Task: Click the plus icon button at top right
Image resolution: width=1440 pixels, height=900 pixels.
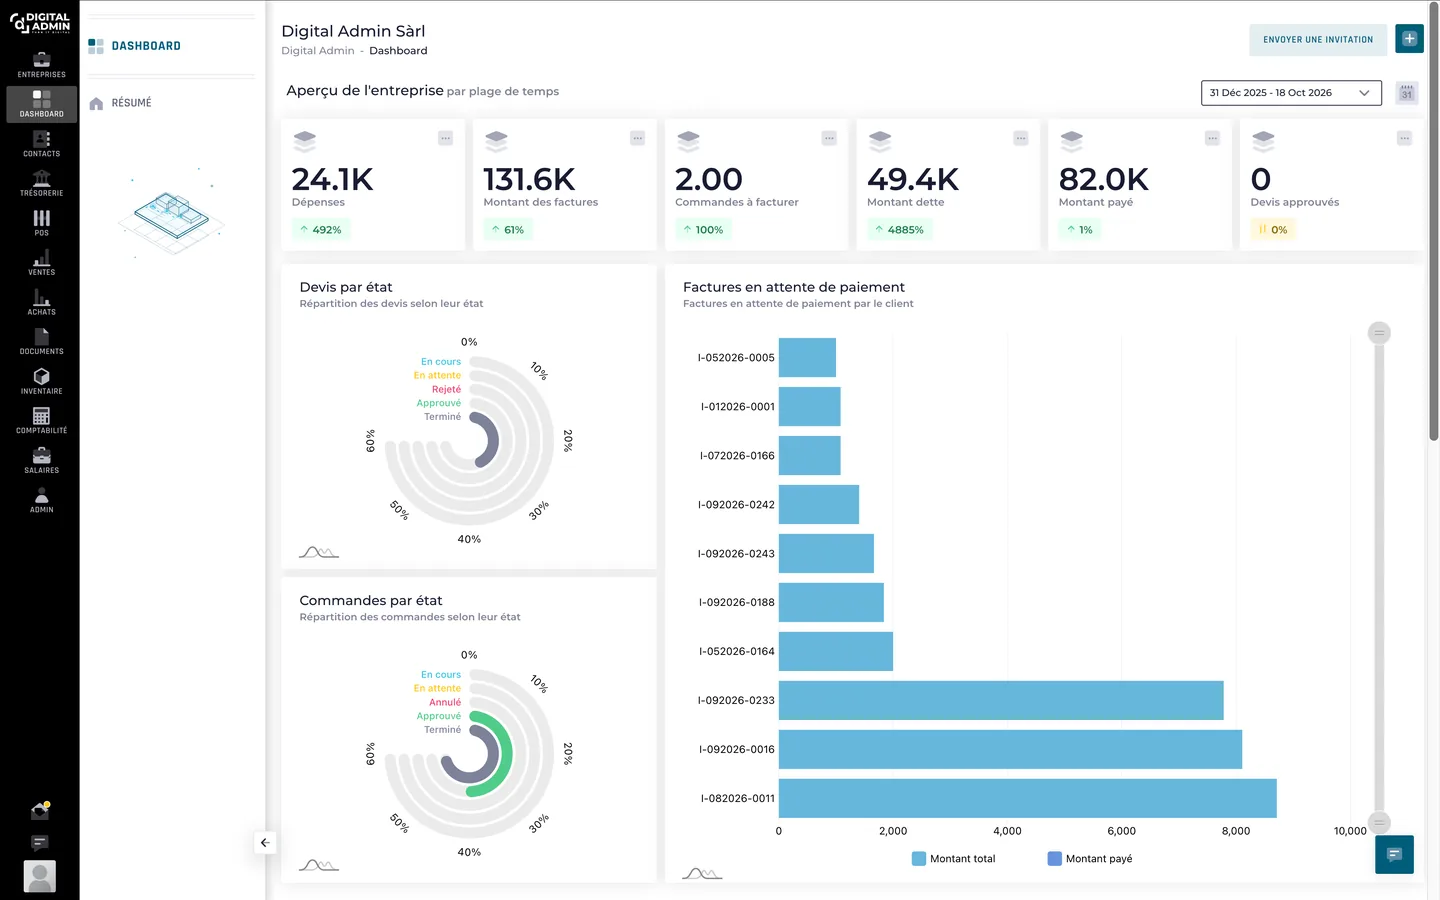Action: coord(1409,39)
